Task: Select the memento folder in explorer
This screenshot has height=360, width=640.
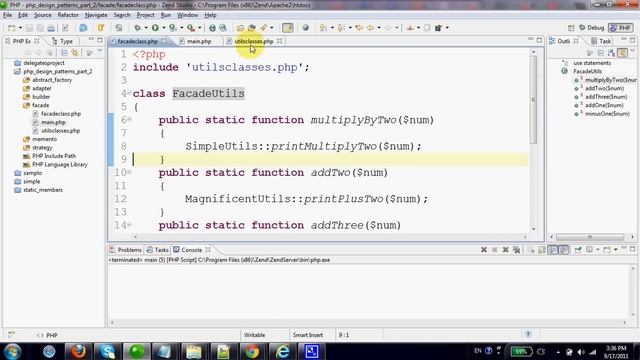Action: [x=44, y=139]
